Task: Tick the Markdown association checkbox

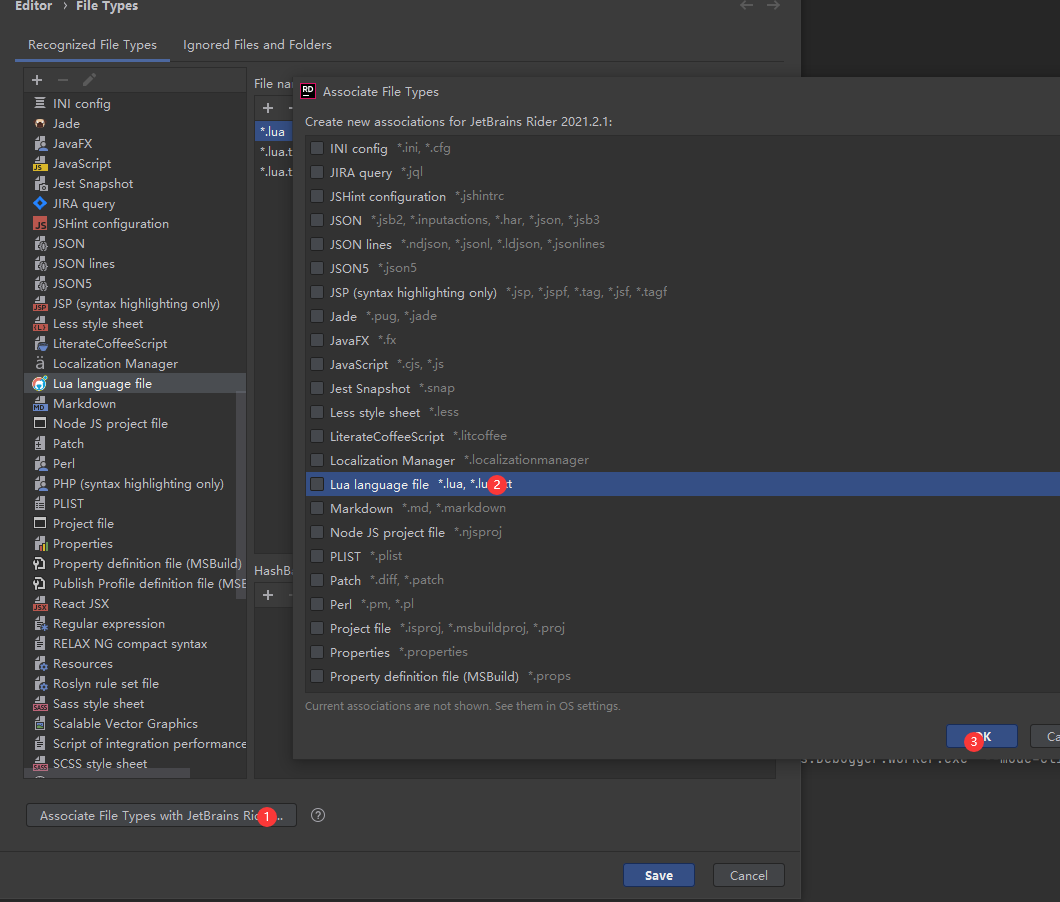Action: pyautogui.click(x=316, y=508)
